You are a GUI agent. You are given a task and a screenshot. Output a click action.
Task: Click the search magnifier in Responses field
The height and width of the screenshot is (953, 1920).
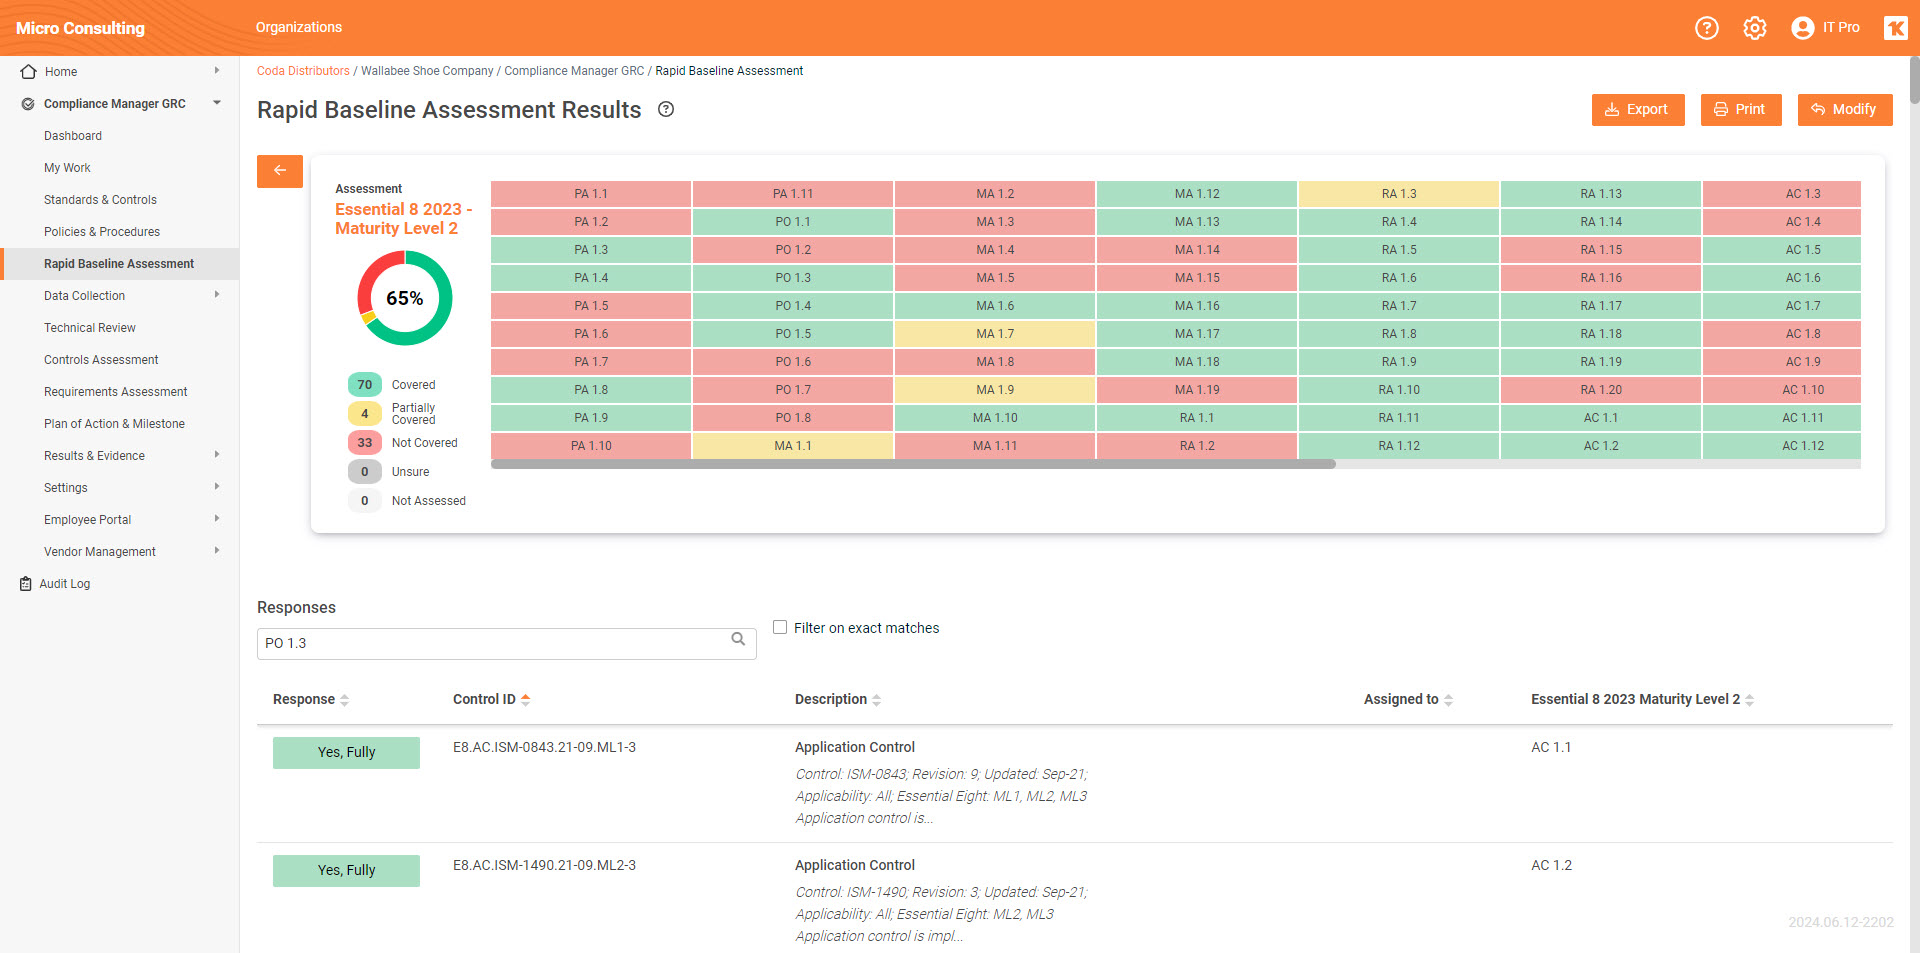(x=738, y=640)
